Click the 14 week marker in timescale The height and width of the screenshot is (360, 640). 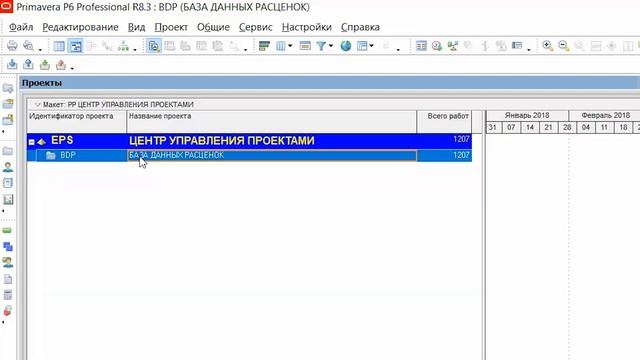click(x=530, y=127)
